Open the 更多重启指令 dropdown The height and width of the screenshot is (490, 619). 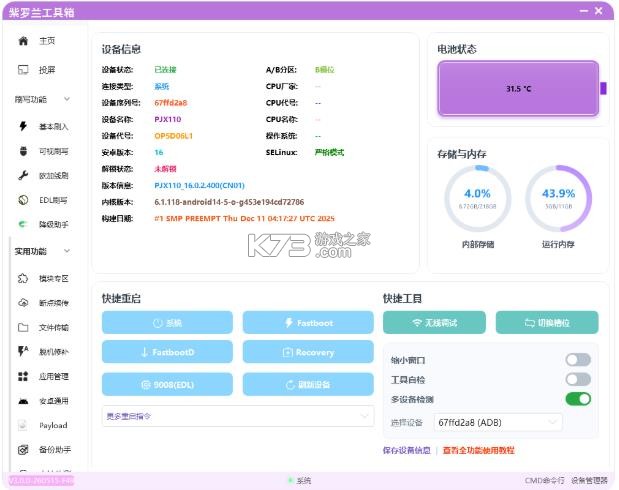238,416
